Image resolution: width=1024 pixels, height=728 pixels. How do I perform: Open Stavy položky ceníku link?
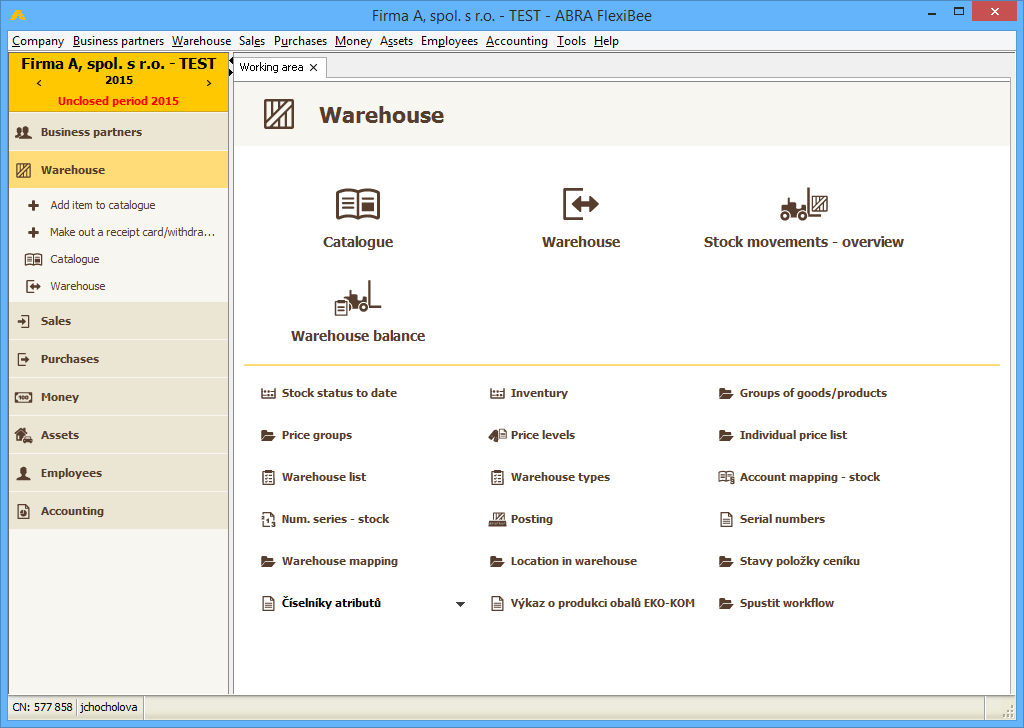(x=799, y=561)
